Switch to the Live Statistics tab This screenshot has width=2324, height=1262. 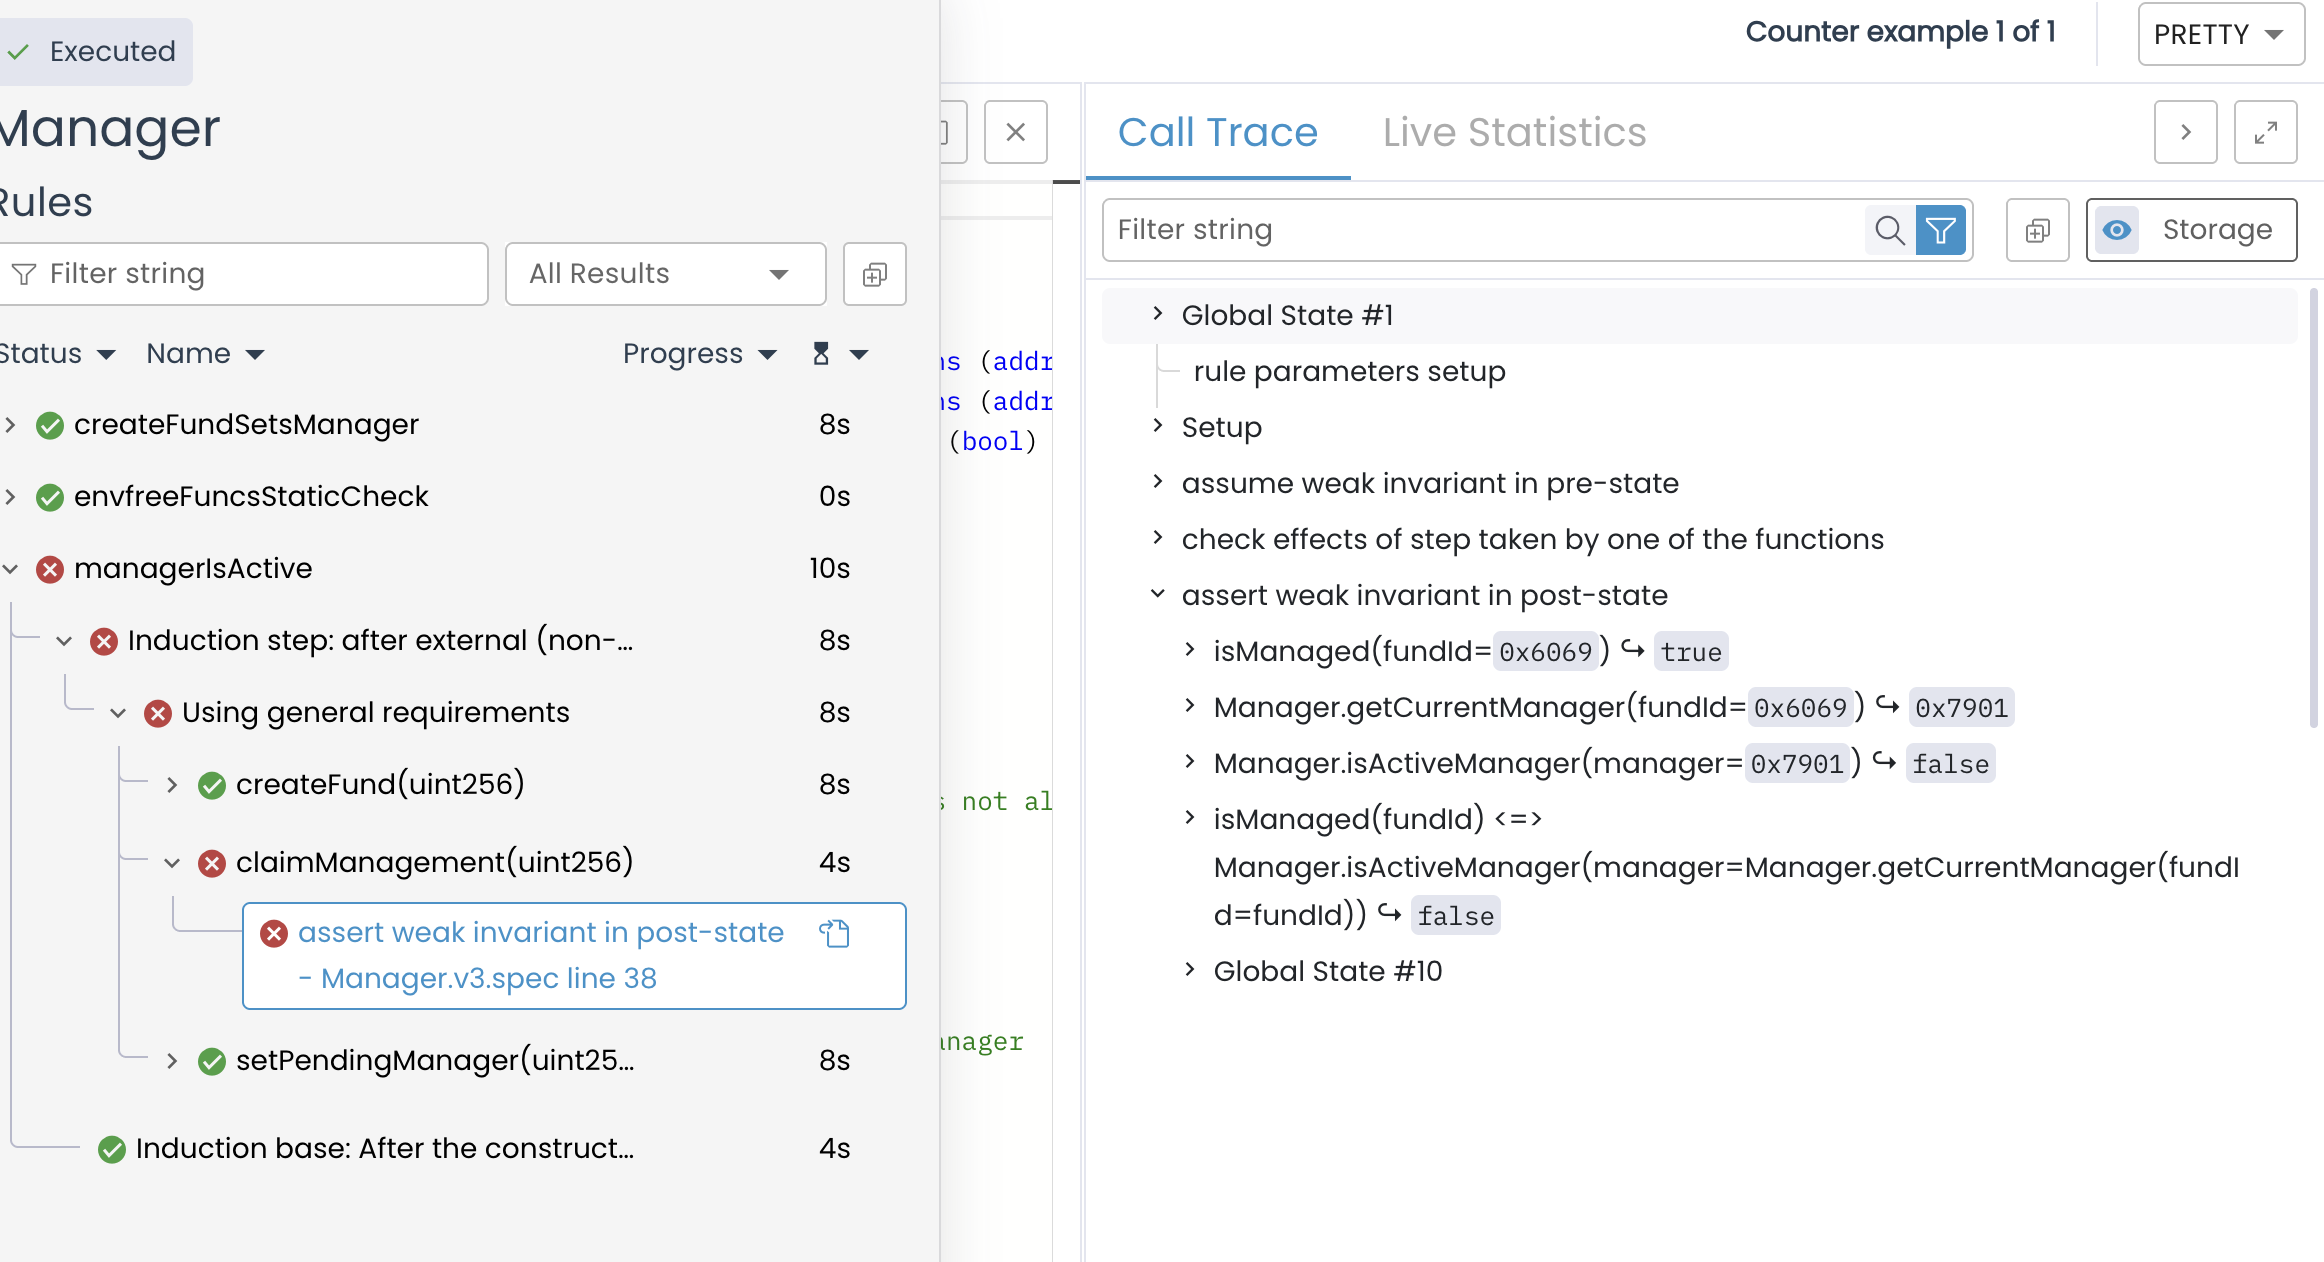[x=1514, y=132]
